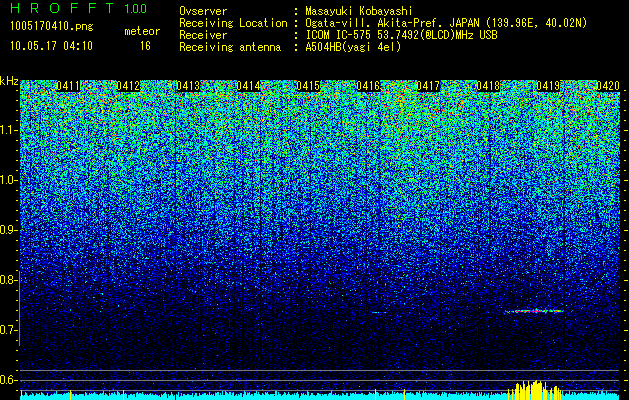Image resolution: width=629 pixels, height=400 pixels.
Task: Click the 0420 time marker
Action: (x=608, y=86)
